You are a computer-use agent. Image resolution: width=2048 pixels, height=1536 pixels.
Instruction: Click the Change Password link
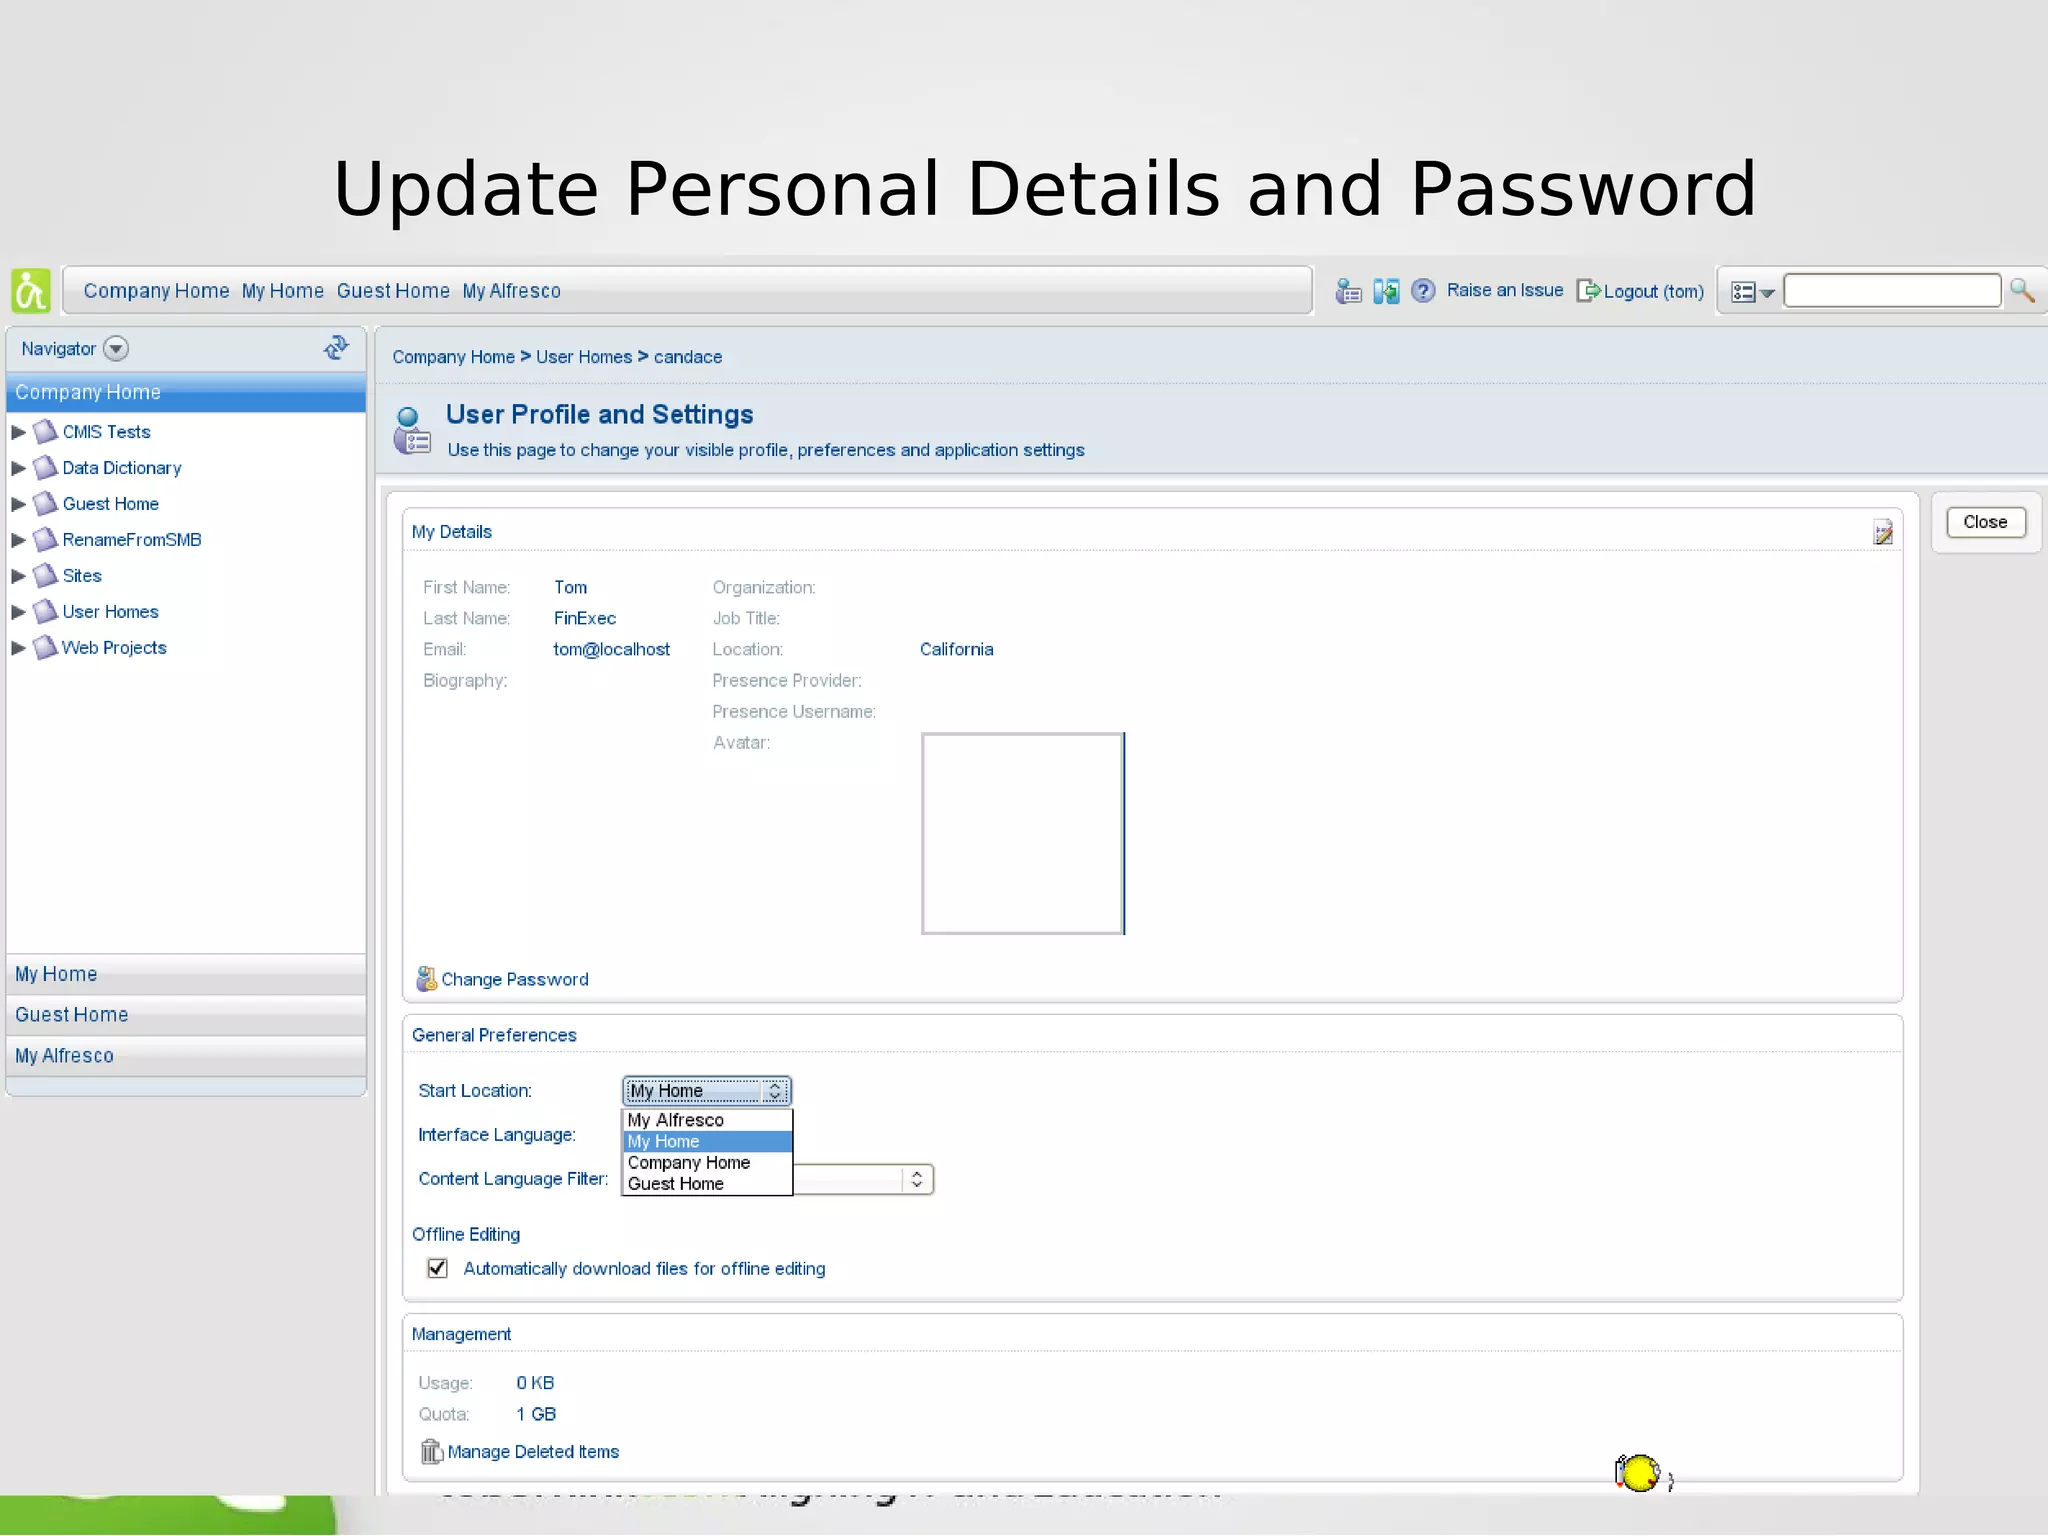[x=515, y=980]
